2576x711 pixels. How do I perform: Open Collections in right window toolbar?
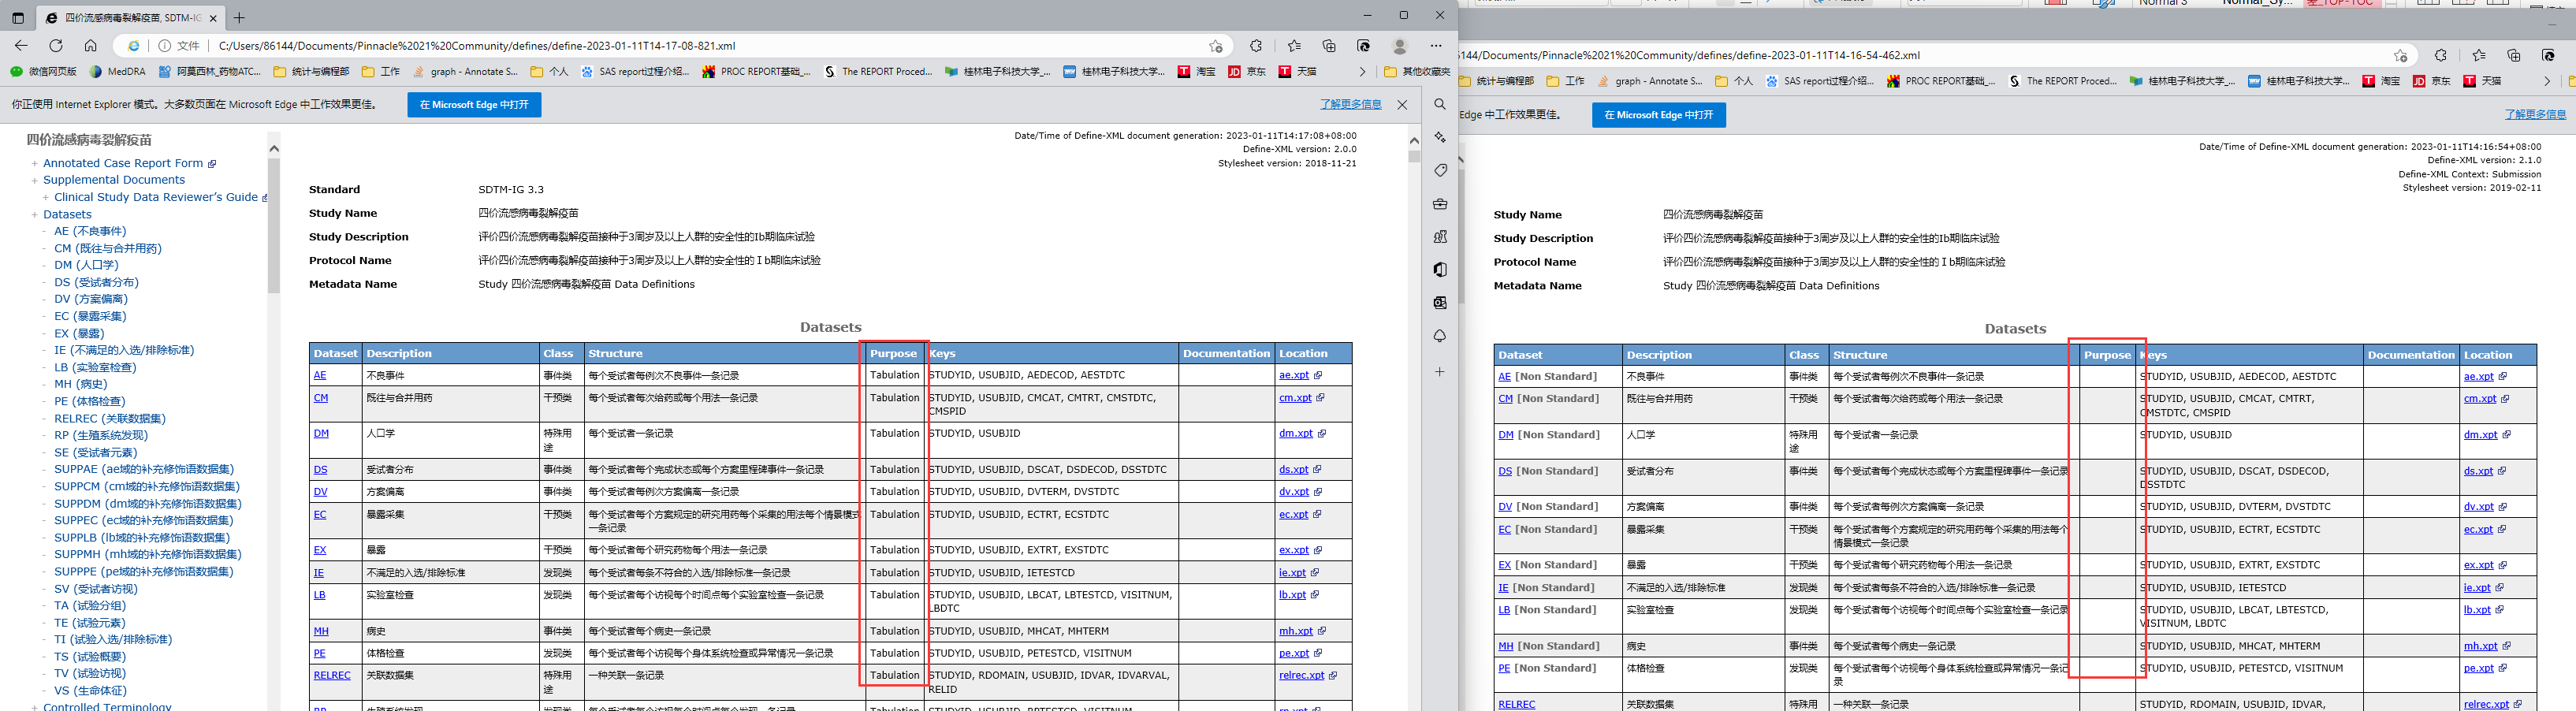click(2513, 55)
